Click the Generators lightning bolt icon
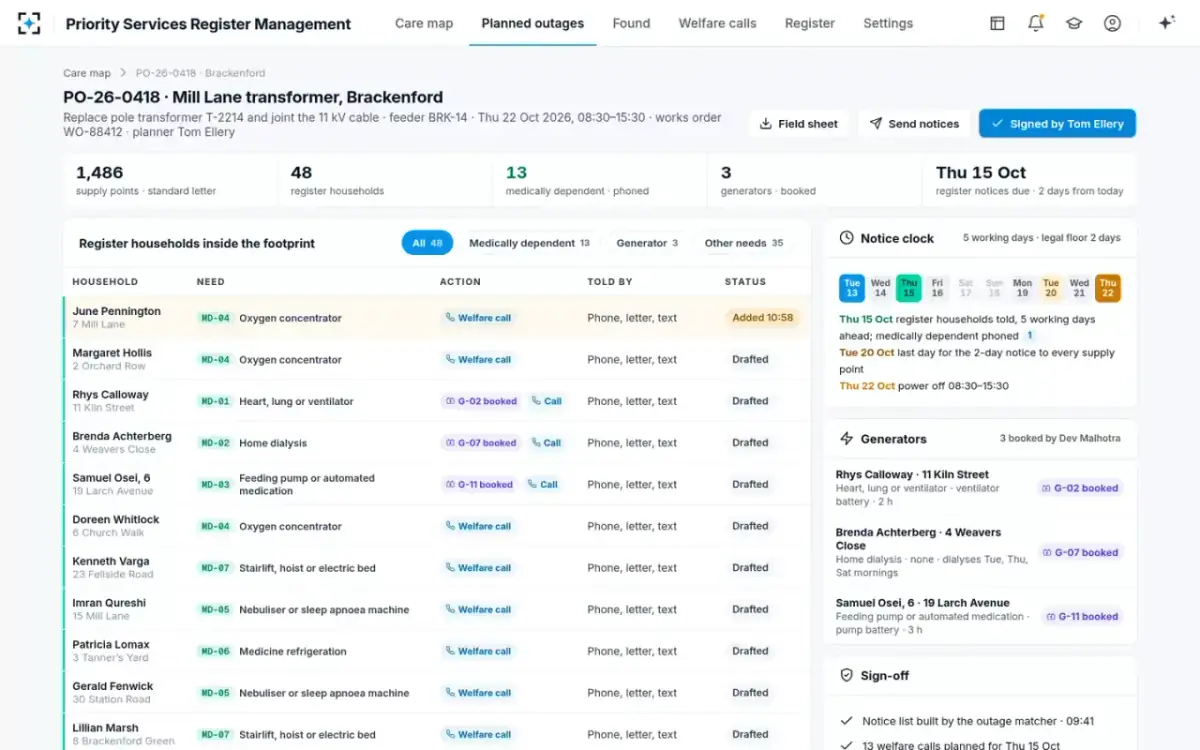Image resolution: width=1200 pixels, height=750 pixels. [x=846, y=439]
